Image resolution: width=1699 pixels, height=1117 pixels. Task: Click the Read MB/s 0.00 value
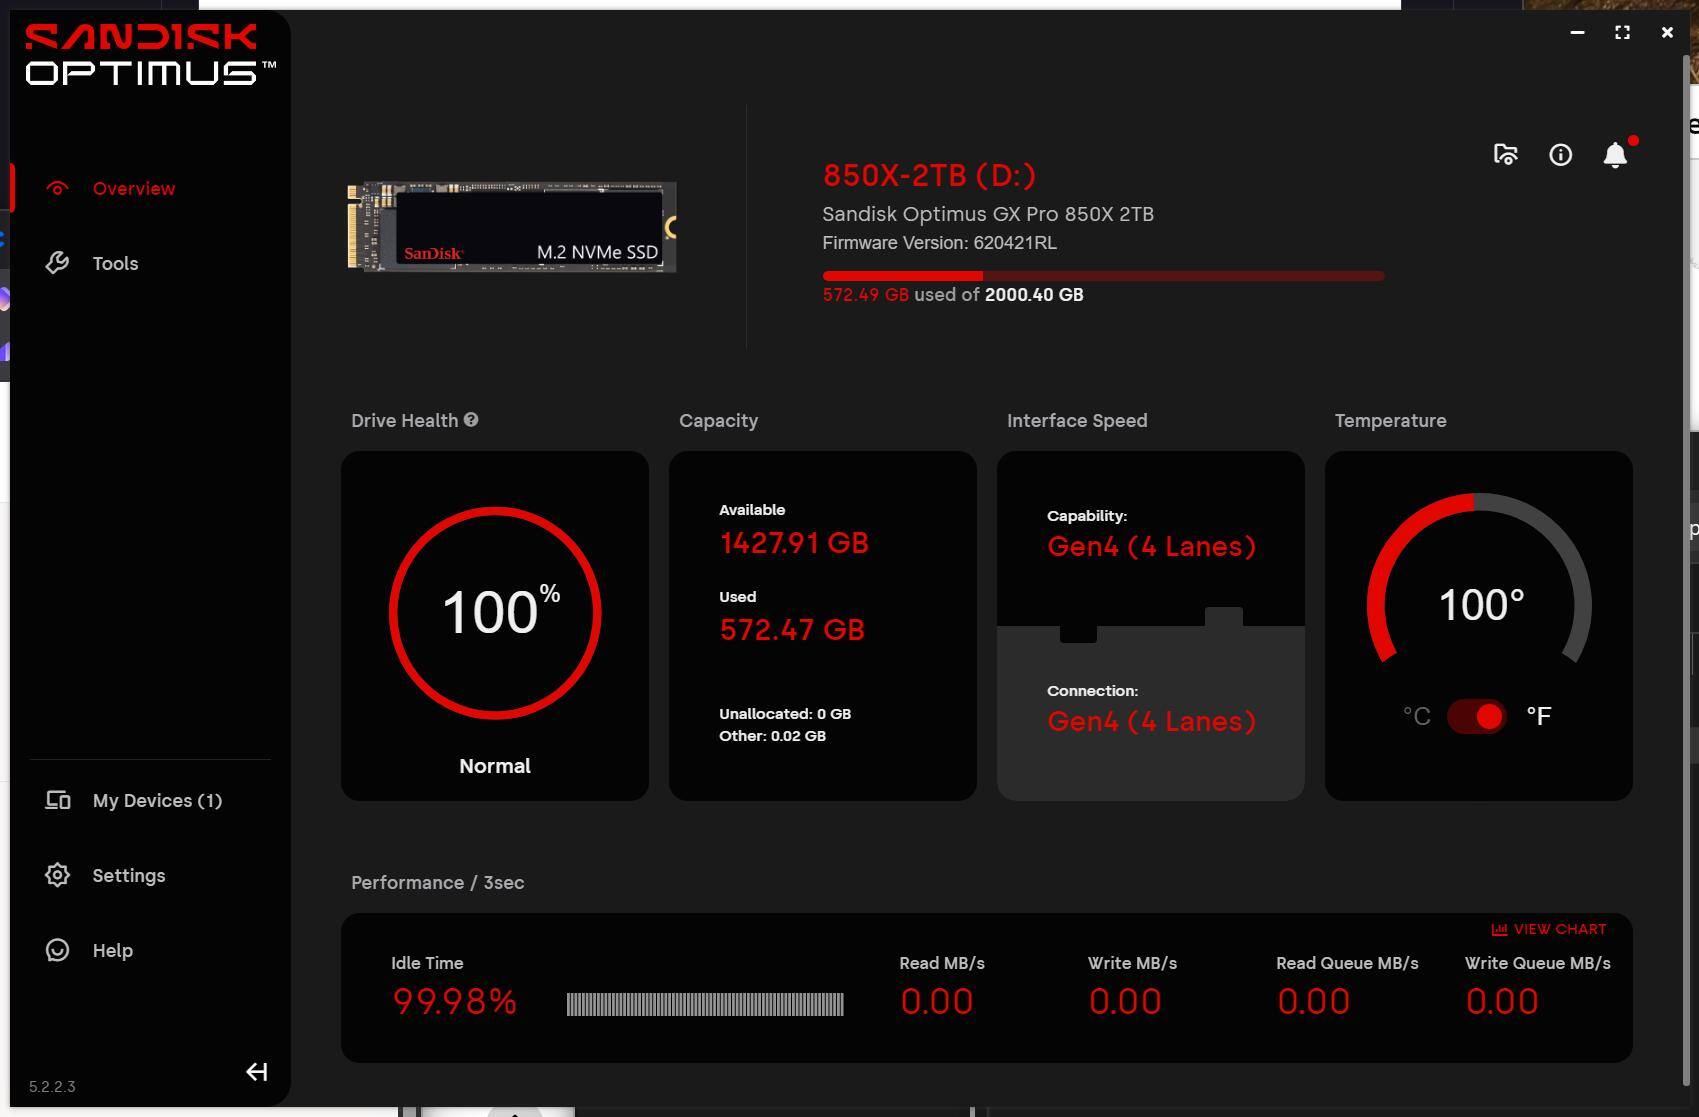(x=936, y=1001)
